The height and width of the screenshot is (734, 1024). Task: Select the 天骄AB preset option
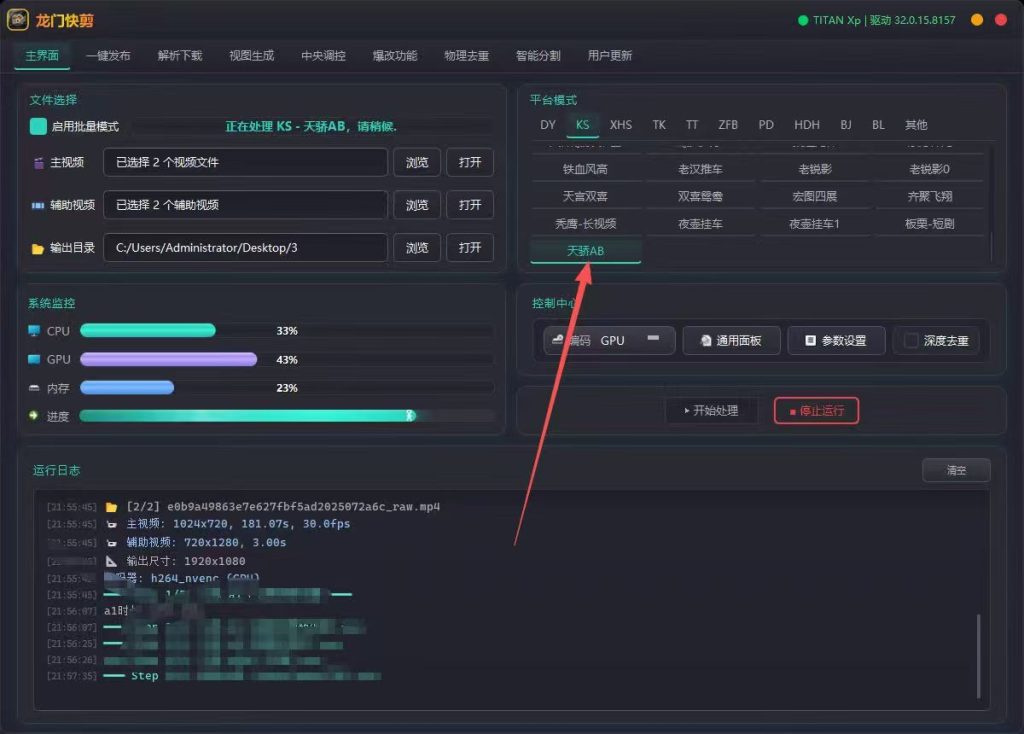[585, 251]
